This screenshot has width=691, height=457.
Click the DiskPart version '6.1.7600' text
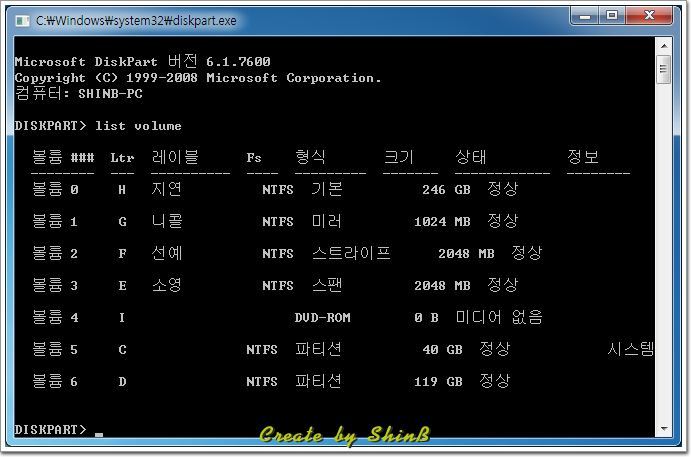(238, 62)
